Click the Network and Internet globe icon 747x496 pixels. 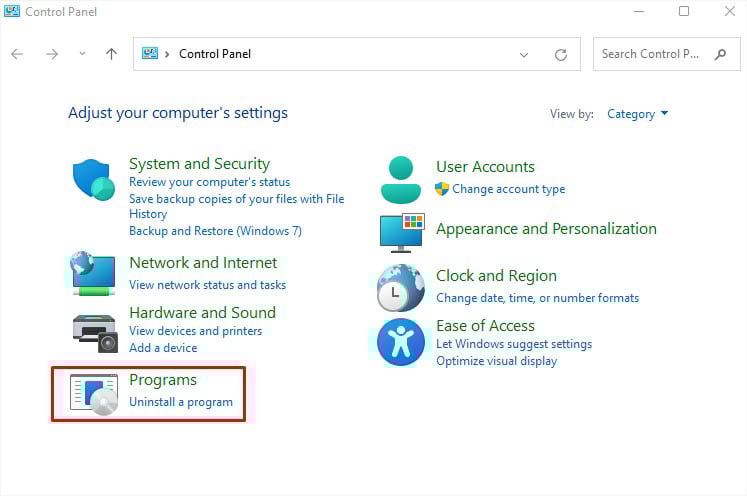(93, 273)
